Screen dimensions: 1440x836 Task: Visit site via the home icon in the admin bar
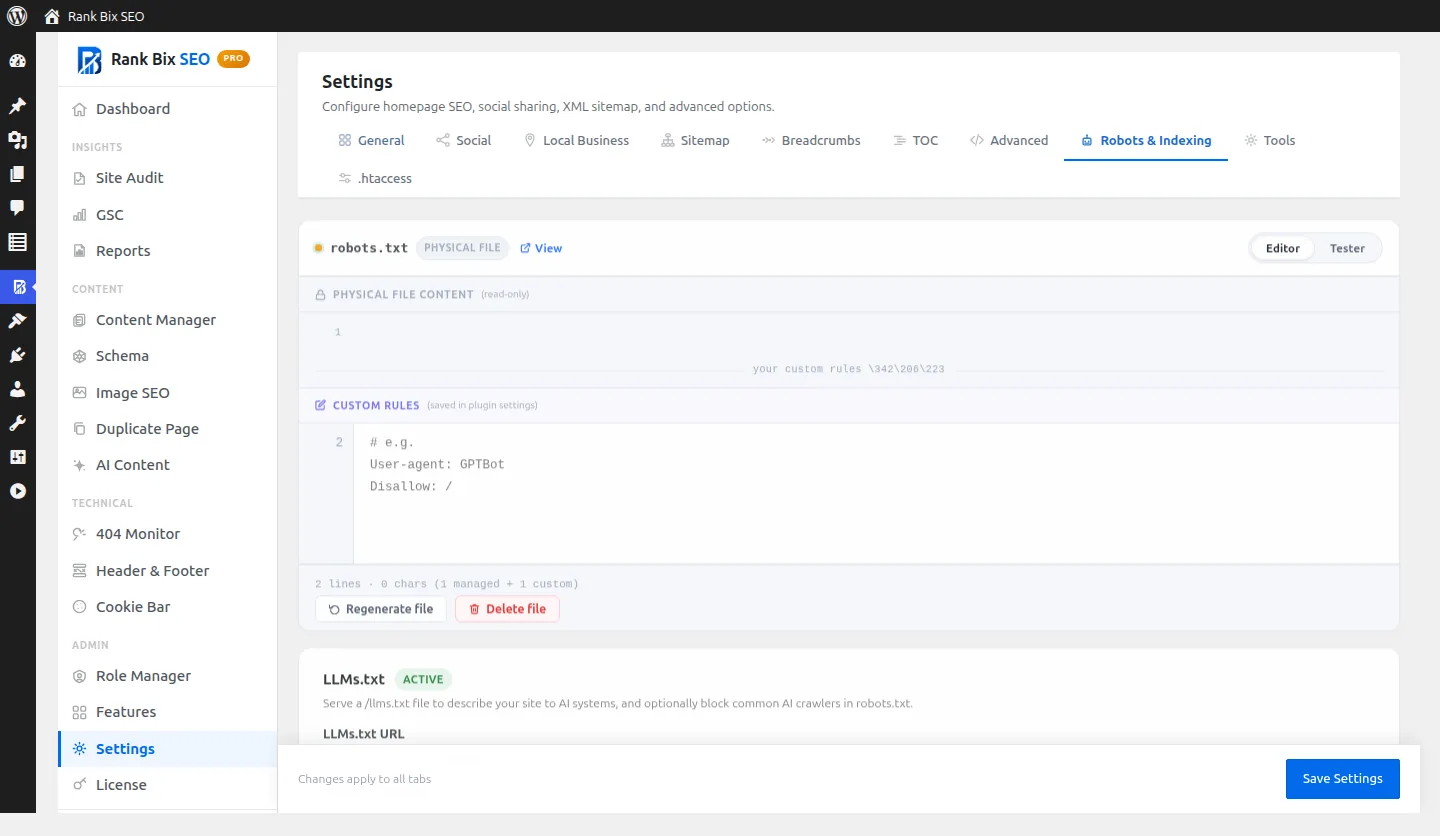click(x=52, y=16)
